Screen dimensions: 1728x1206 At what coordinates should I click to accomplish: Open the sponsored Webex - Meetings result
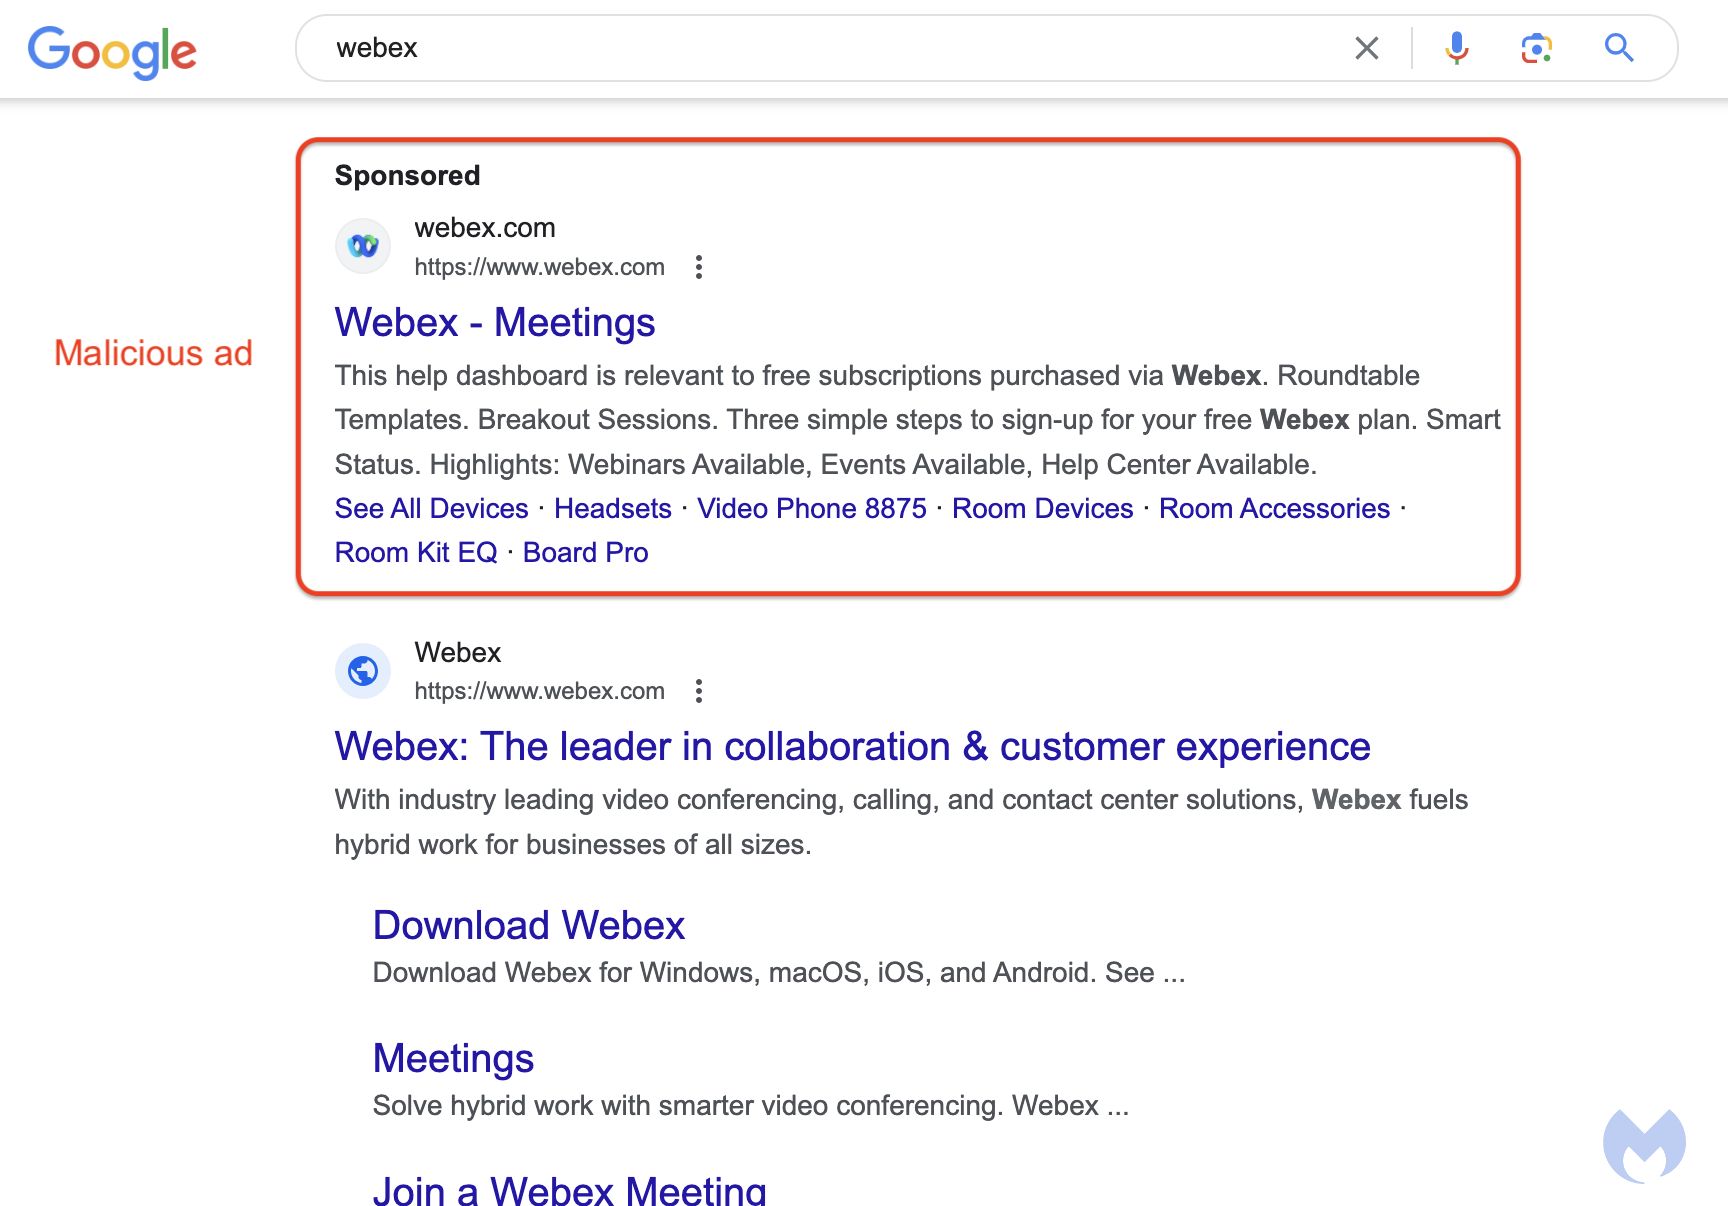click(494, 322)
